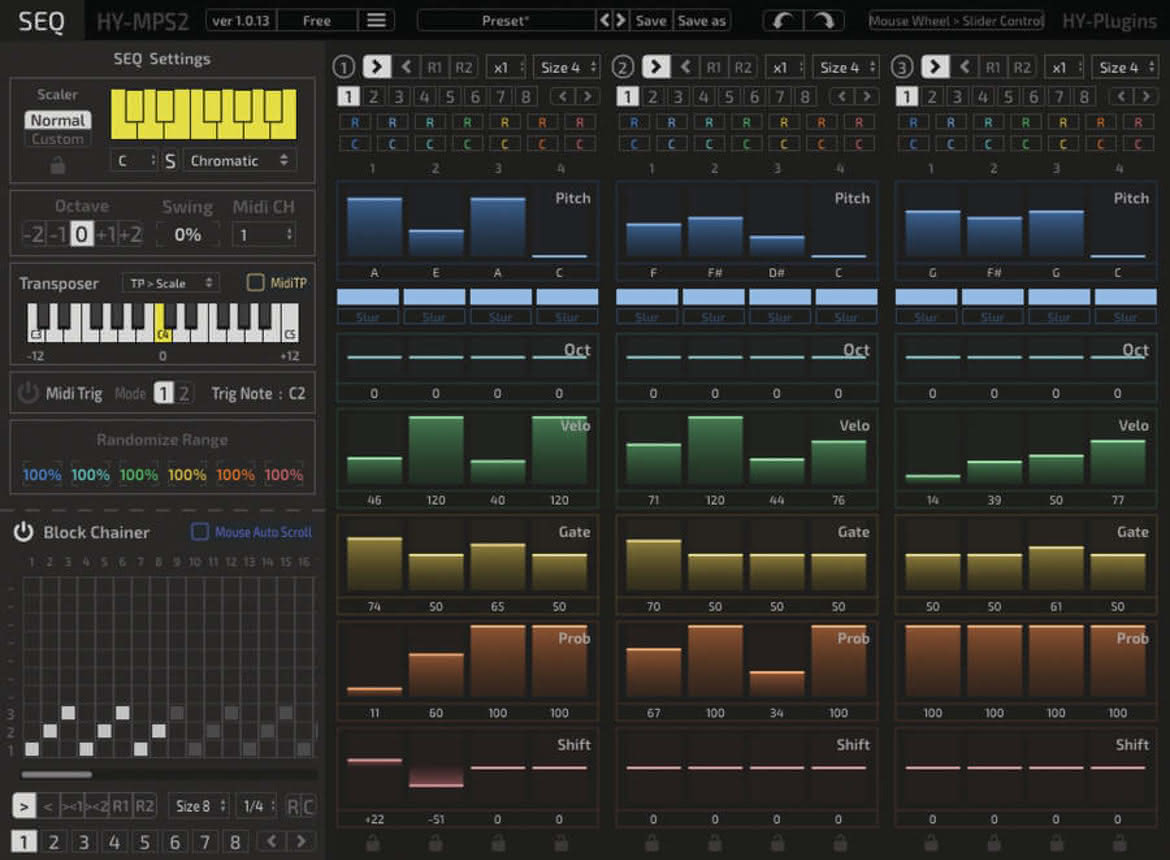
Task: Click the Save as button
Action: coord(701,20)
